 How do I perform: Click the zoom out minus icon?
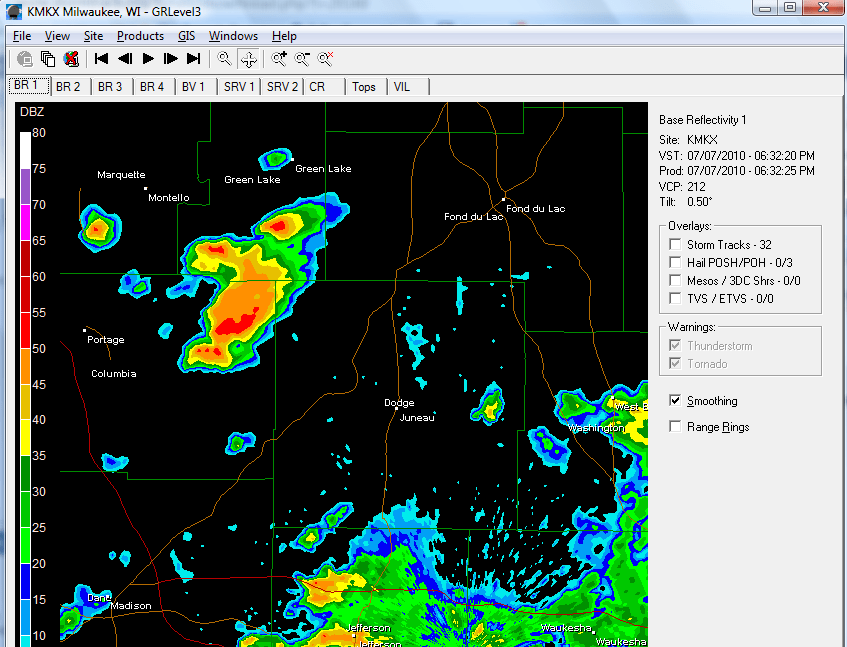pos(302,58)
